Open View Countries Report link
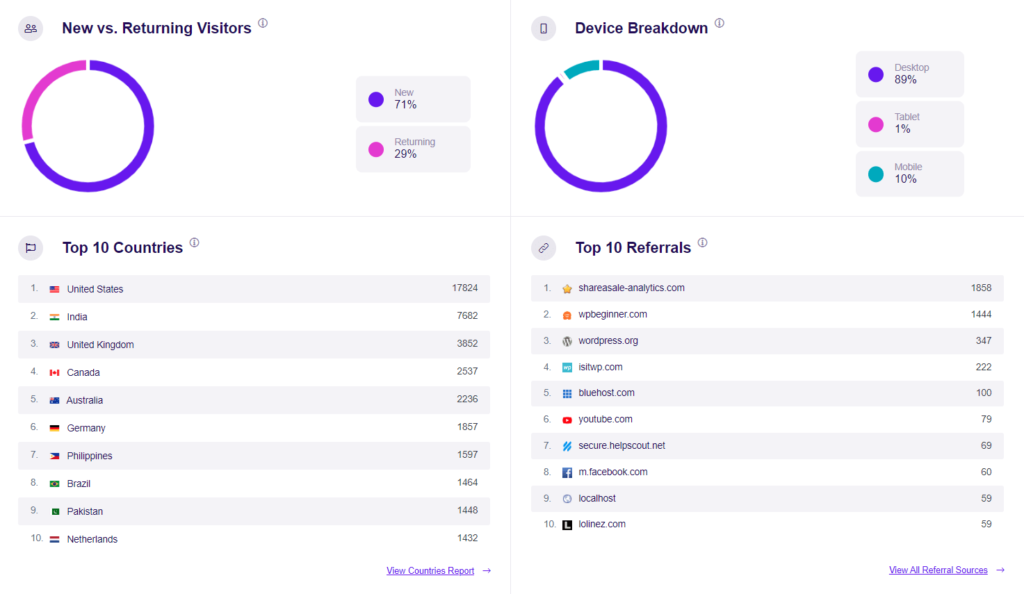The image size is (1024, 594). pyautogui.click(x=430, y=571)
